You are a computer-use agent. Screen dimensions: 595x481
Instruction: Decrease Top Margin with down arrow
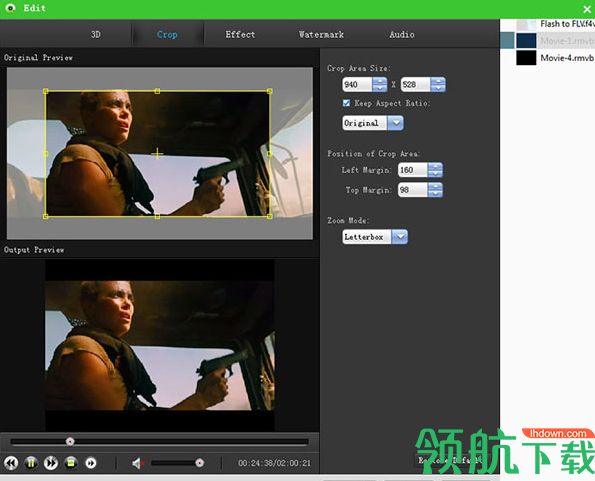pyautogui.click(x=435, y=193)
